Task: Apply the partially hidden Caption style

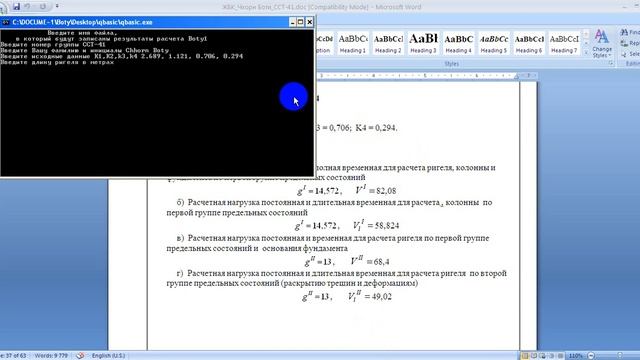Action: point(324,43)
